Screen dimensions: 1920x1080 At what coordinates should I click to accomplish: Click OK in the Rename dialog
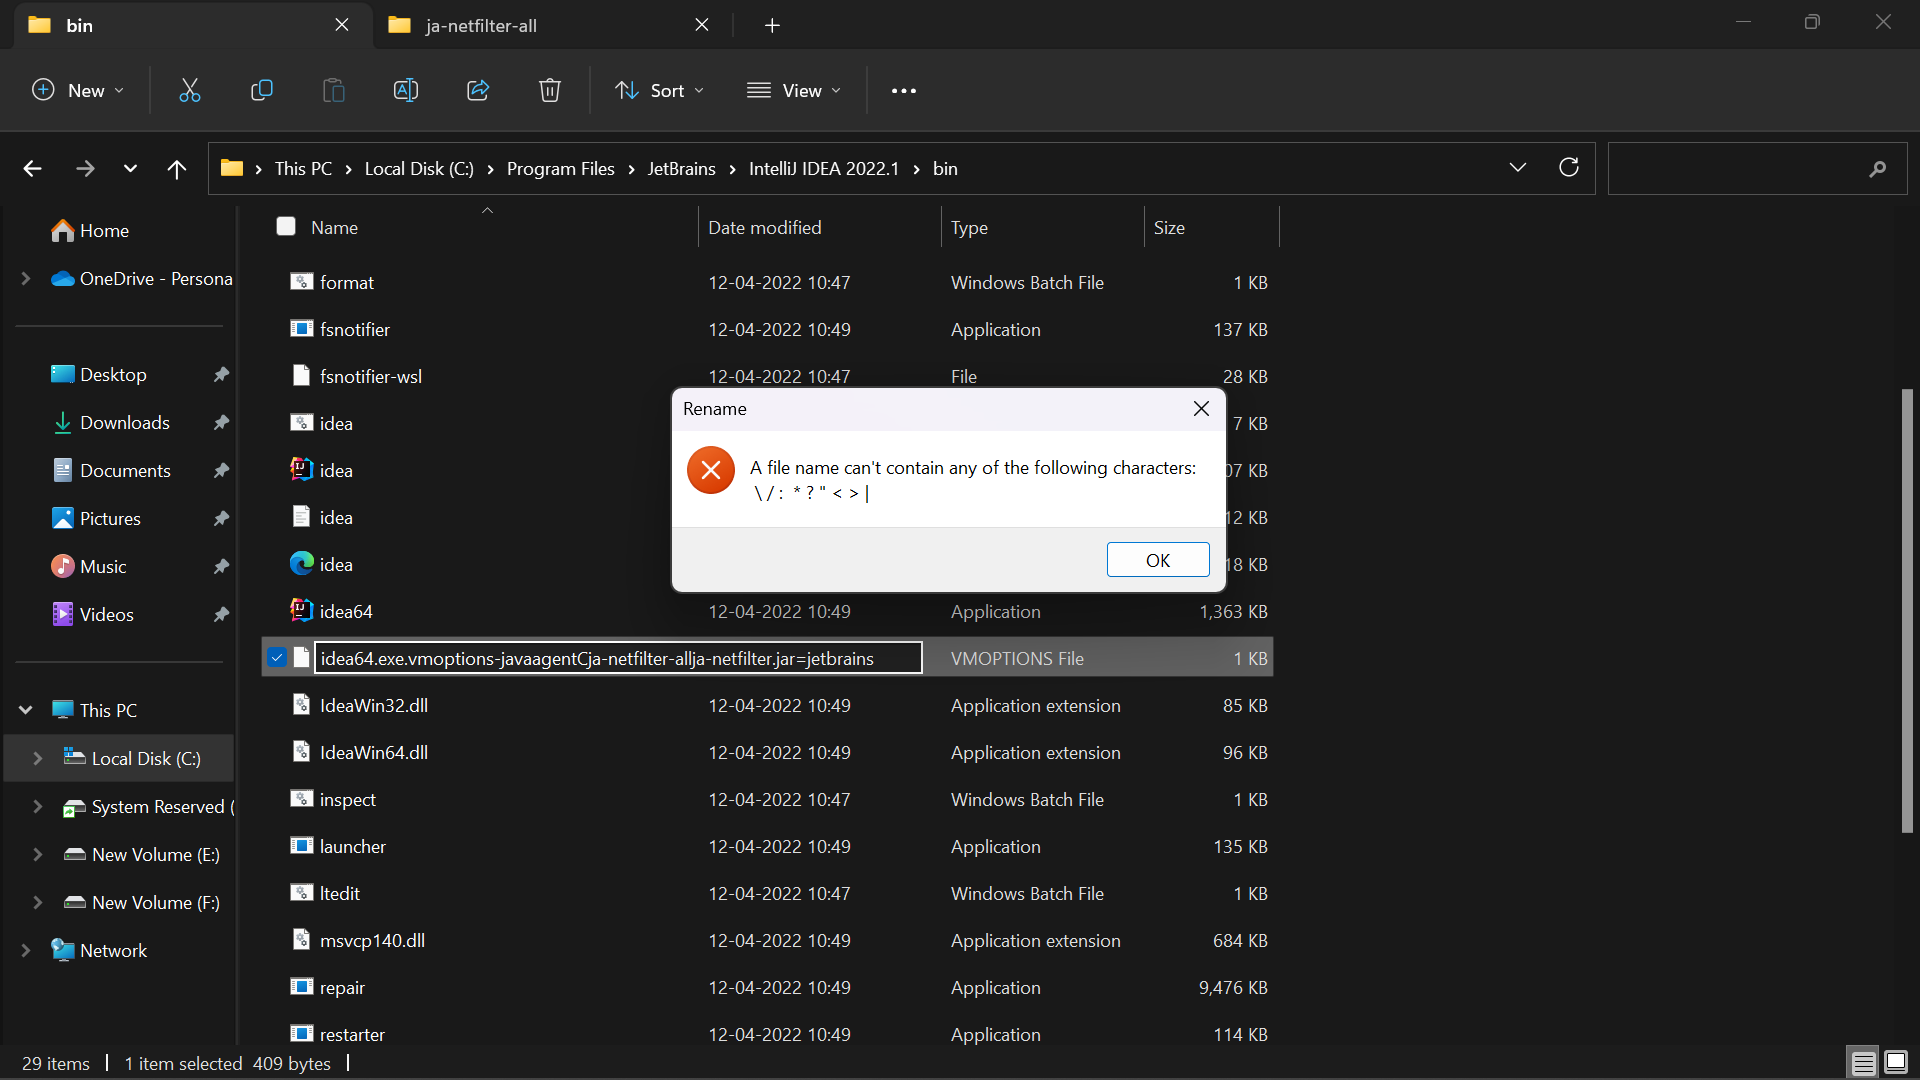pyautogui.click(x=1158, y=560)
